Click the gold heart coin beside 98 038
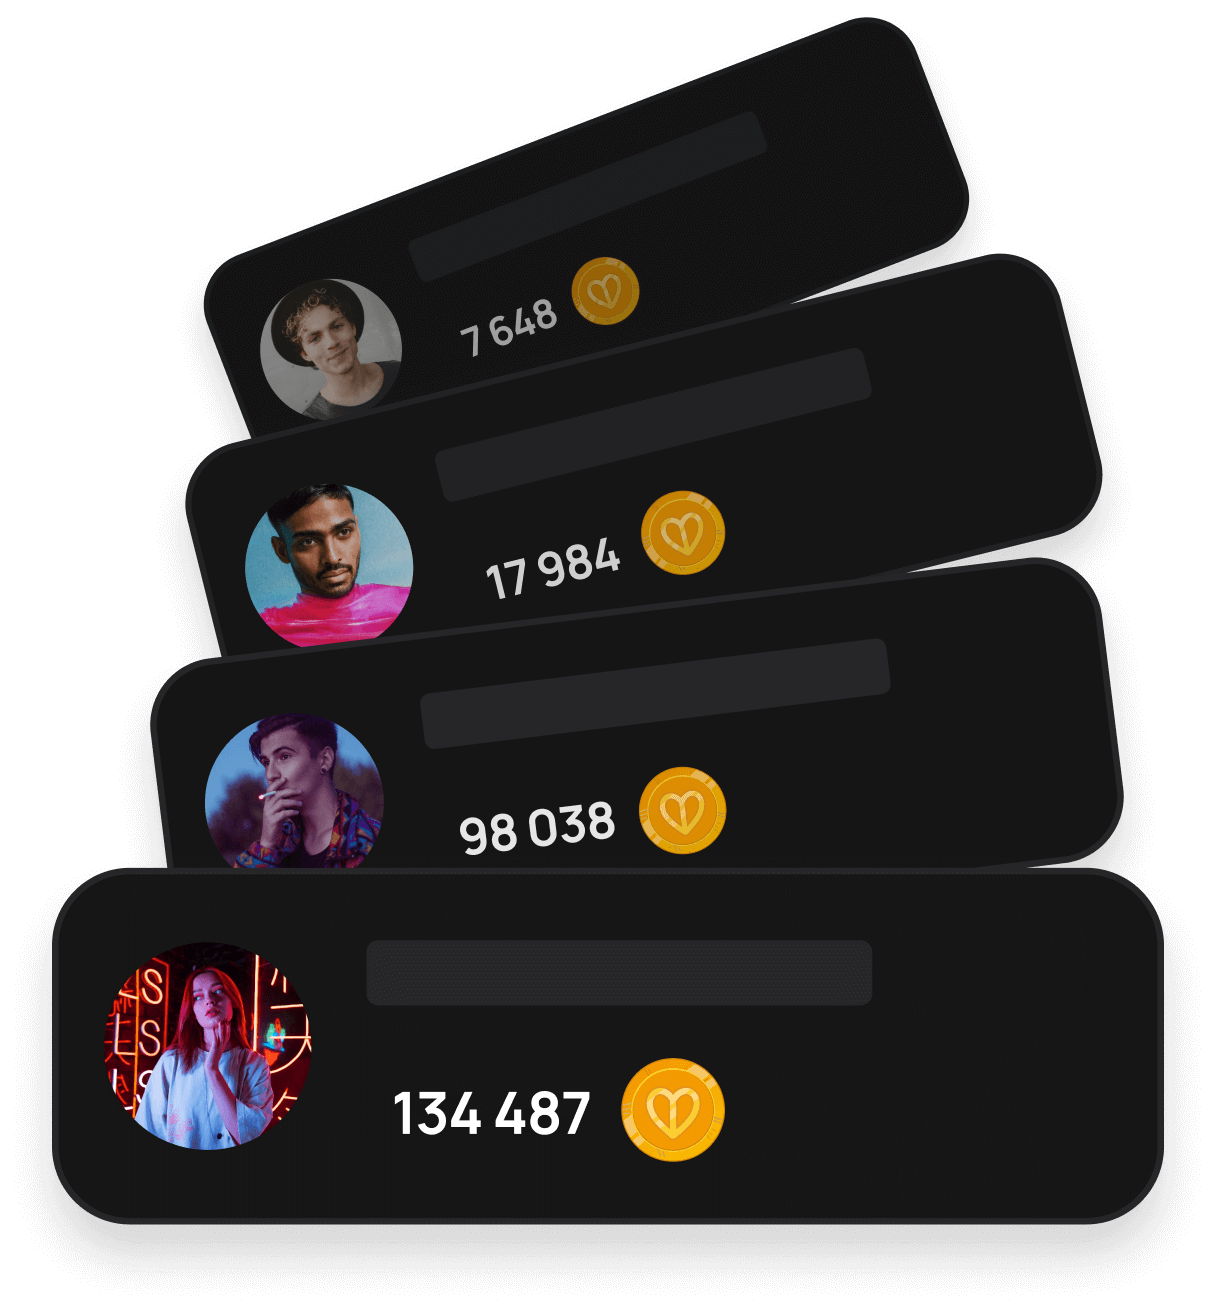The width and height of the screenshot is (1216, 1308). click(682, 810)
